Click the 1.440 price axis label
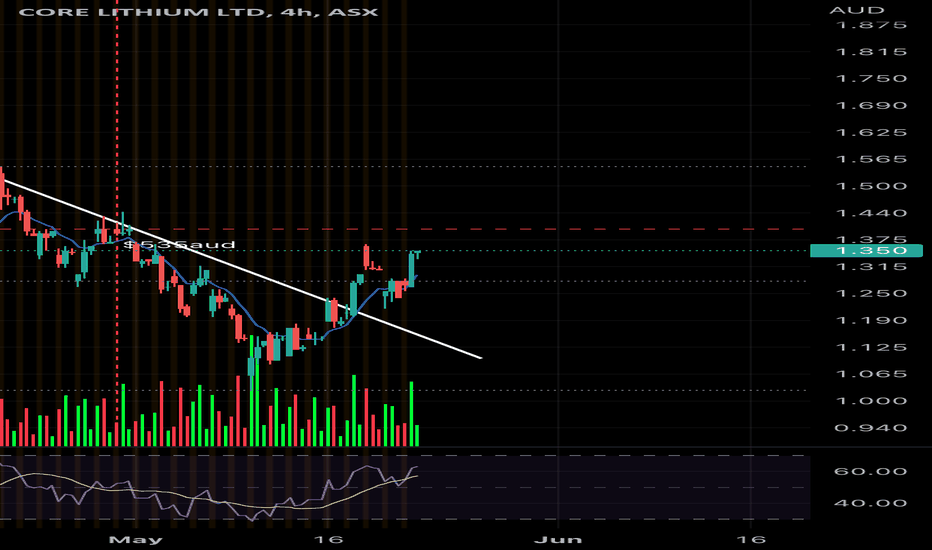932x550 pixels. click(871, 213)
